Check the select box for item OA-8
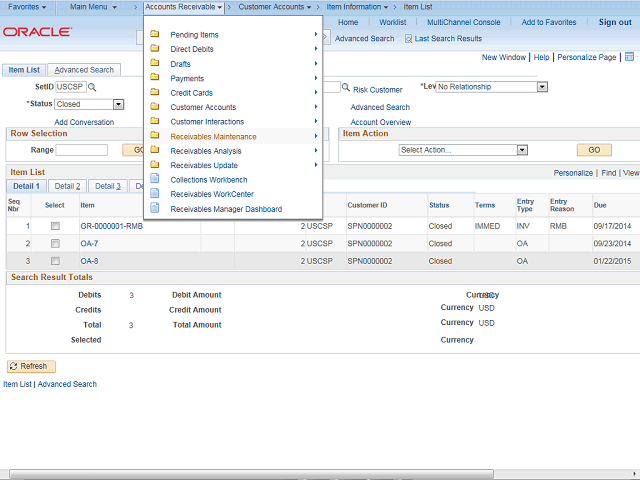 point(54,261)
